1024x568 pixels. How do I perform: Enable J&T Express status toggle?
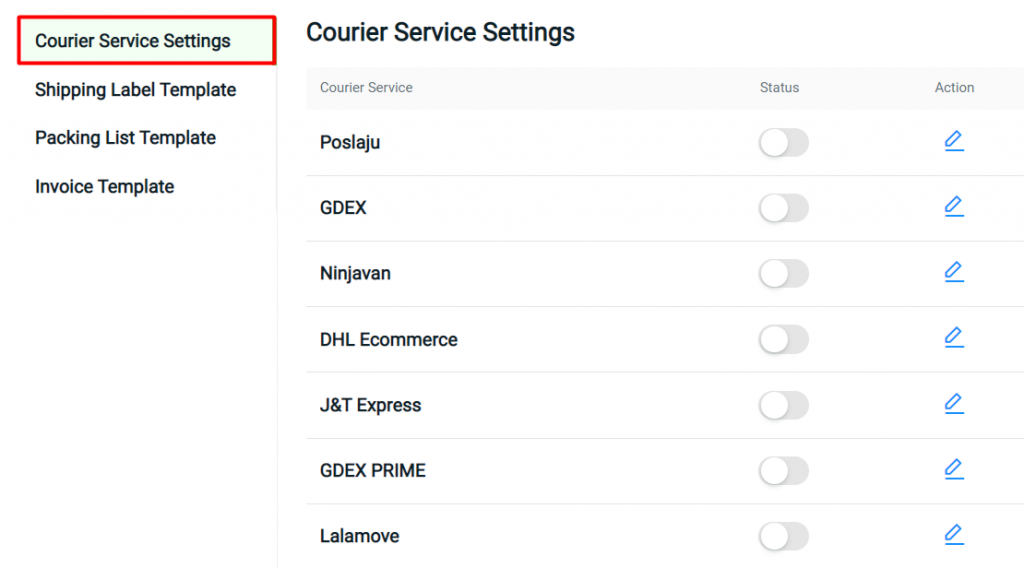(x=784, y=405)
